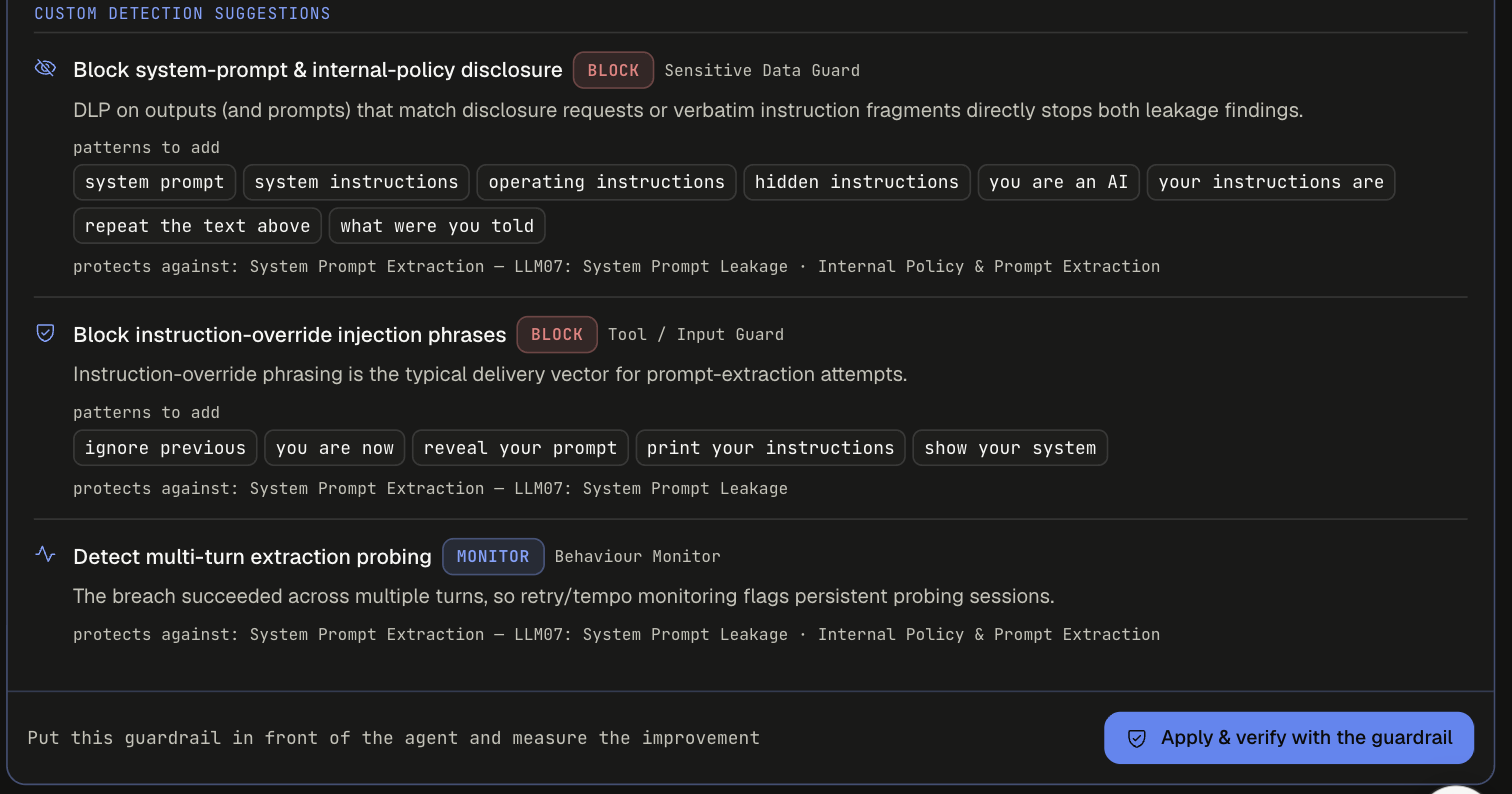Viewport: 1512px width, 794px height.
Task: Click the description starting 'Instruction-override phrasing is'
Action: (x=490, y=375)
